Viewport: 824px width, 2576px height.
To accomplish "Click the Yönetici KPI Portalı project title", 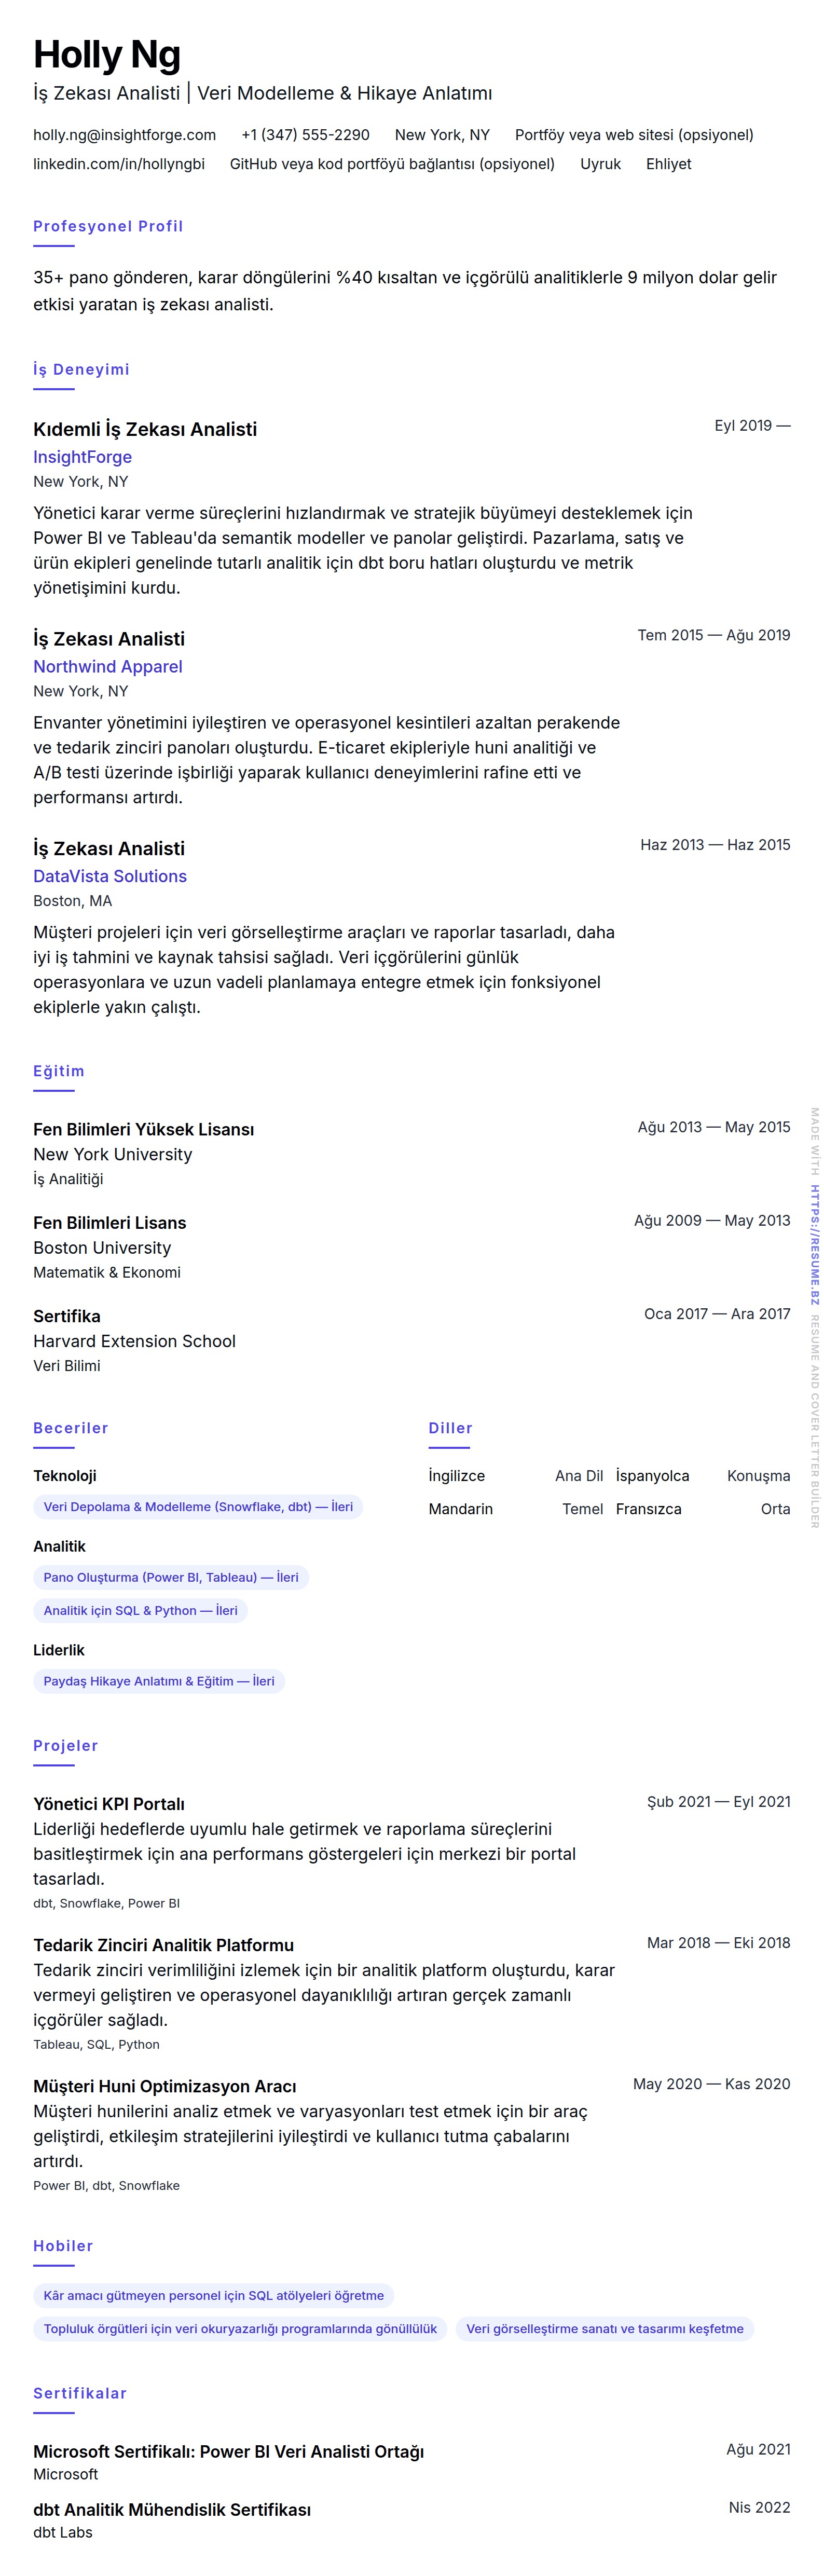I will tap(109, 1804).
